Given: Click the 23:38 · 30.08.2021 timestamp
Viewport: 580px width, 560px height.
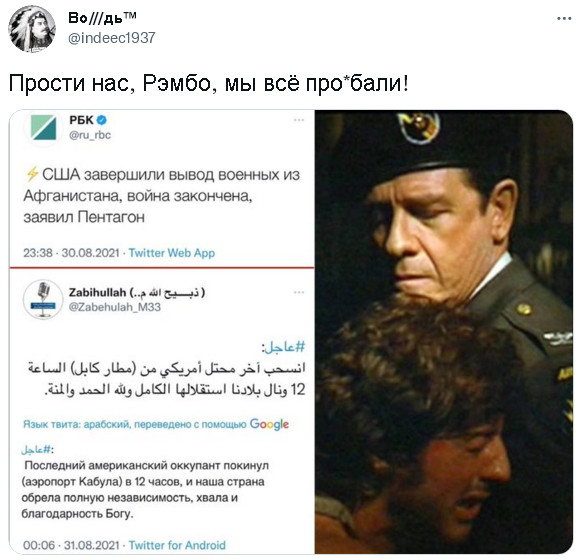Looking at the screenshot, I should (x=71, y=253).
